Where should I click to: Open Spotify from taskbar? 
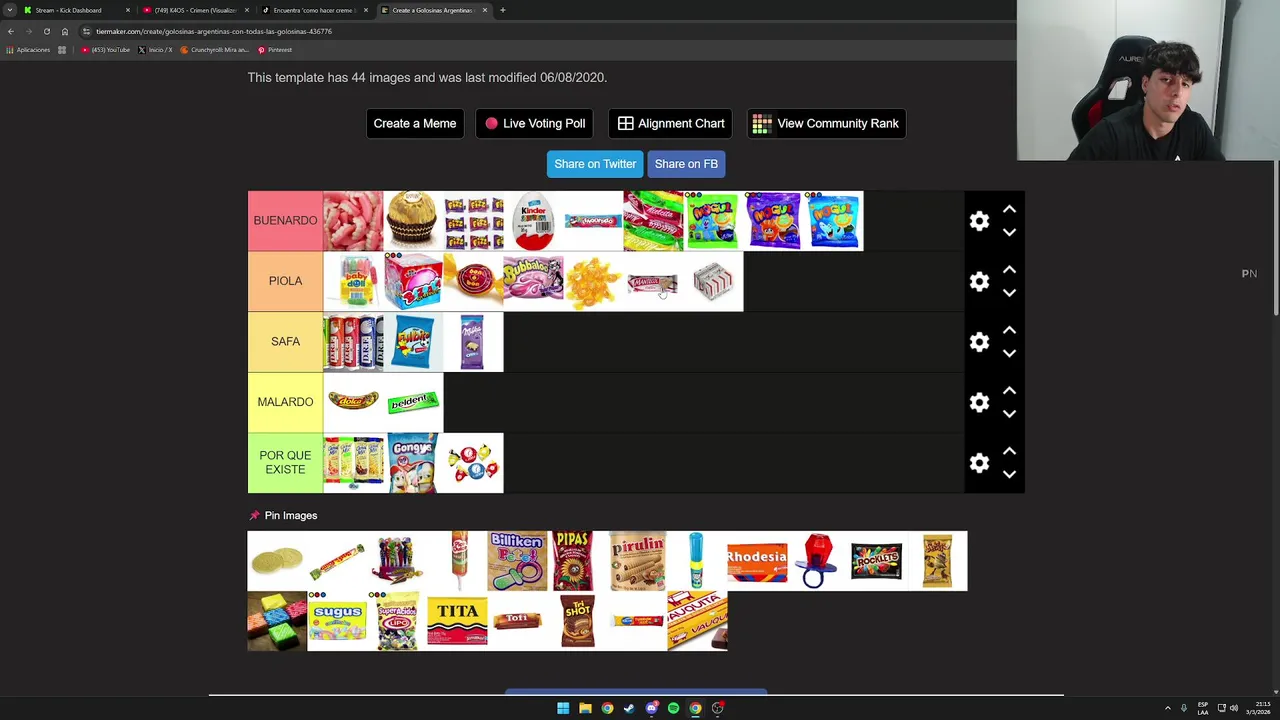(673, 708)
